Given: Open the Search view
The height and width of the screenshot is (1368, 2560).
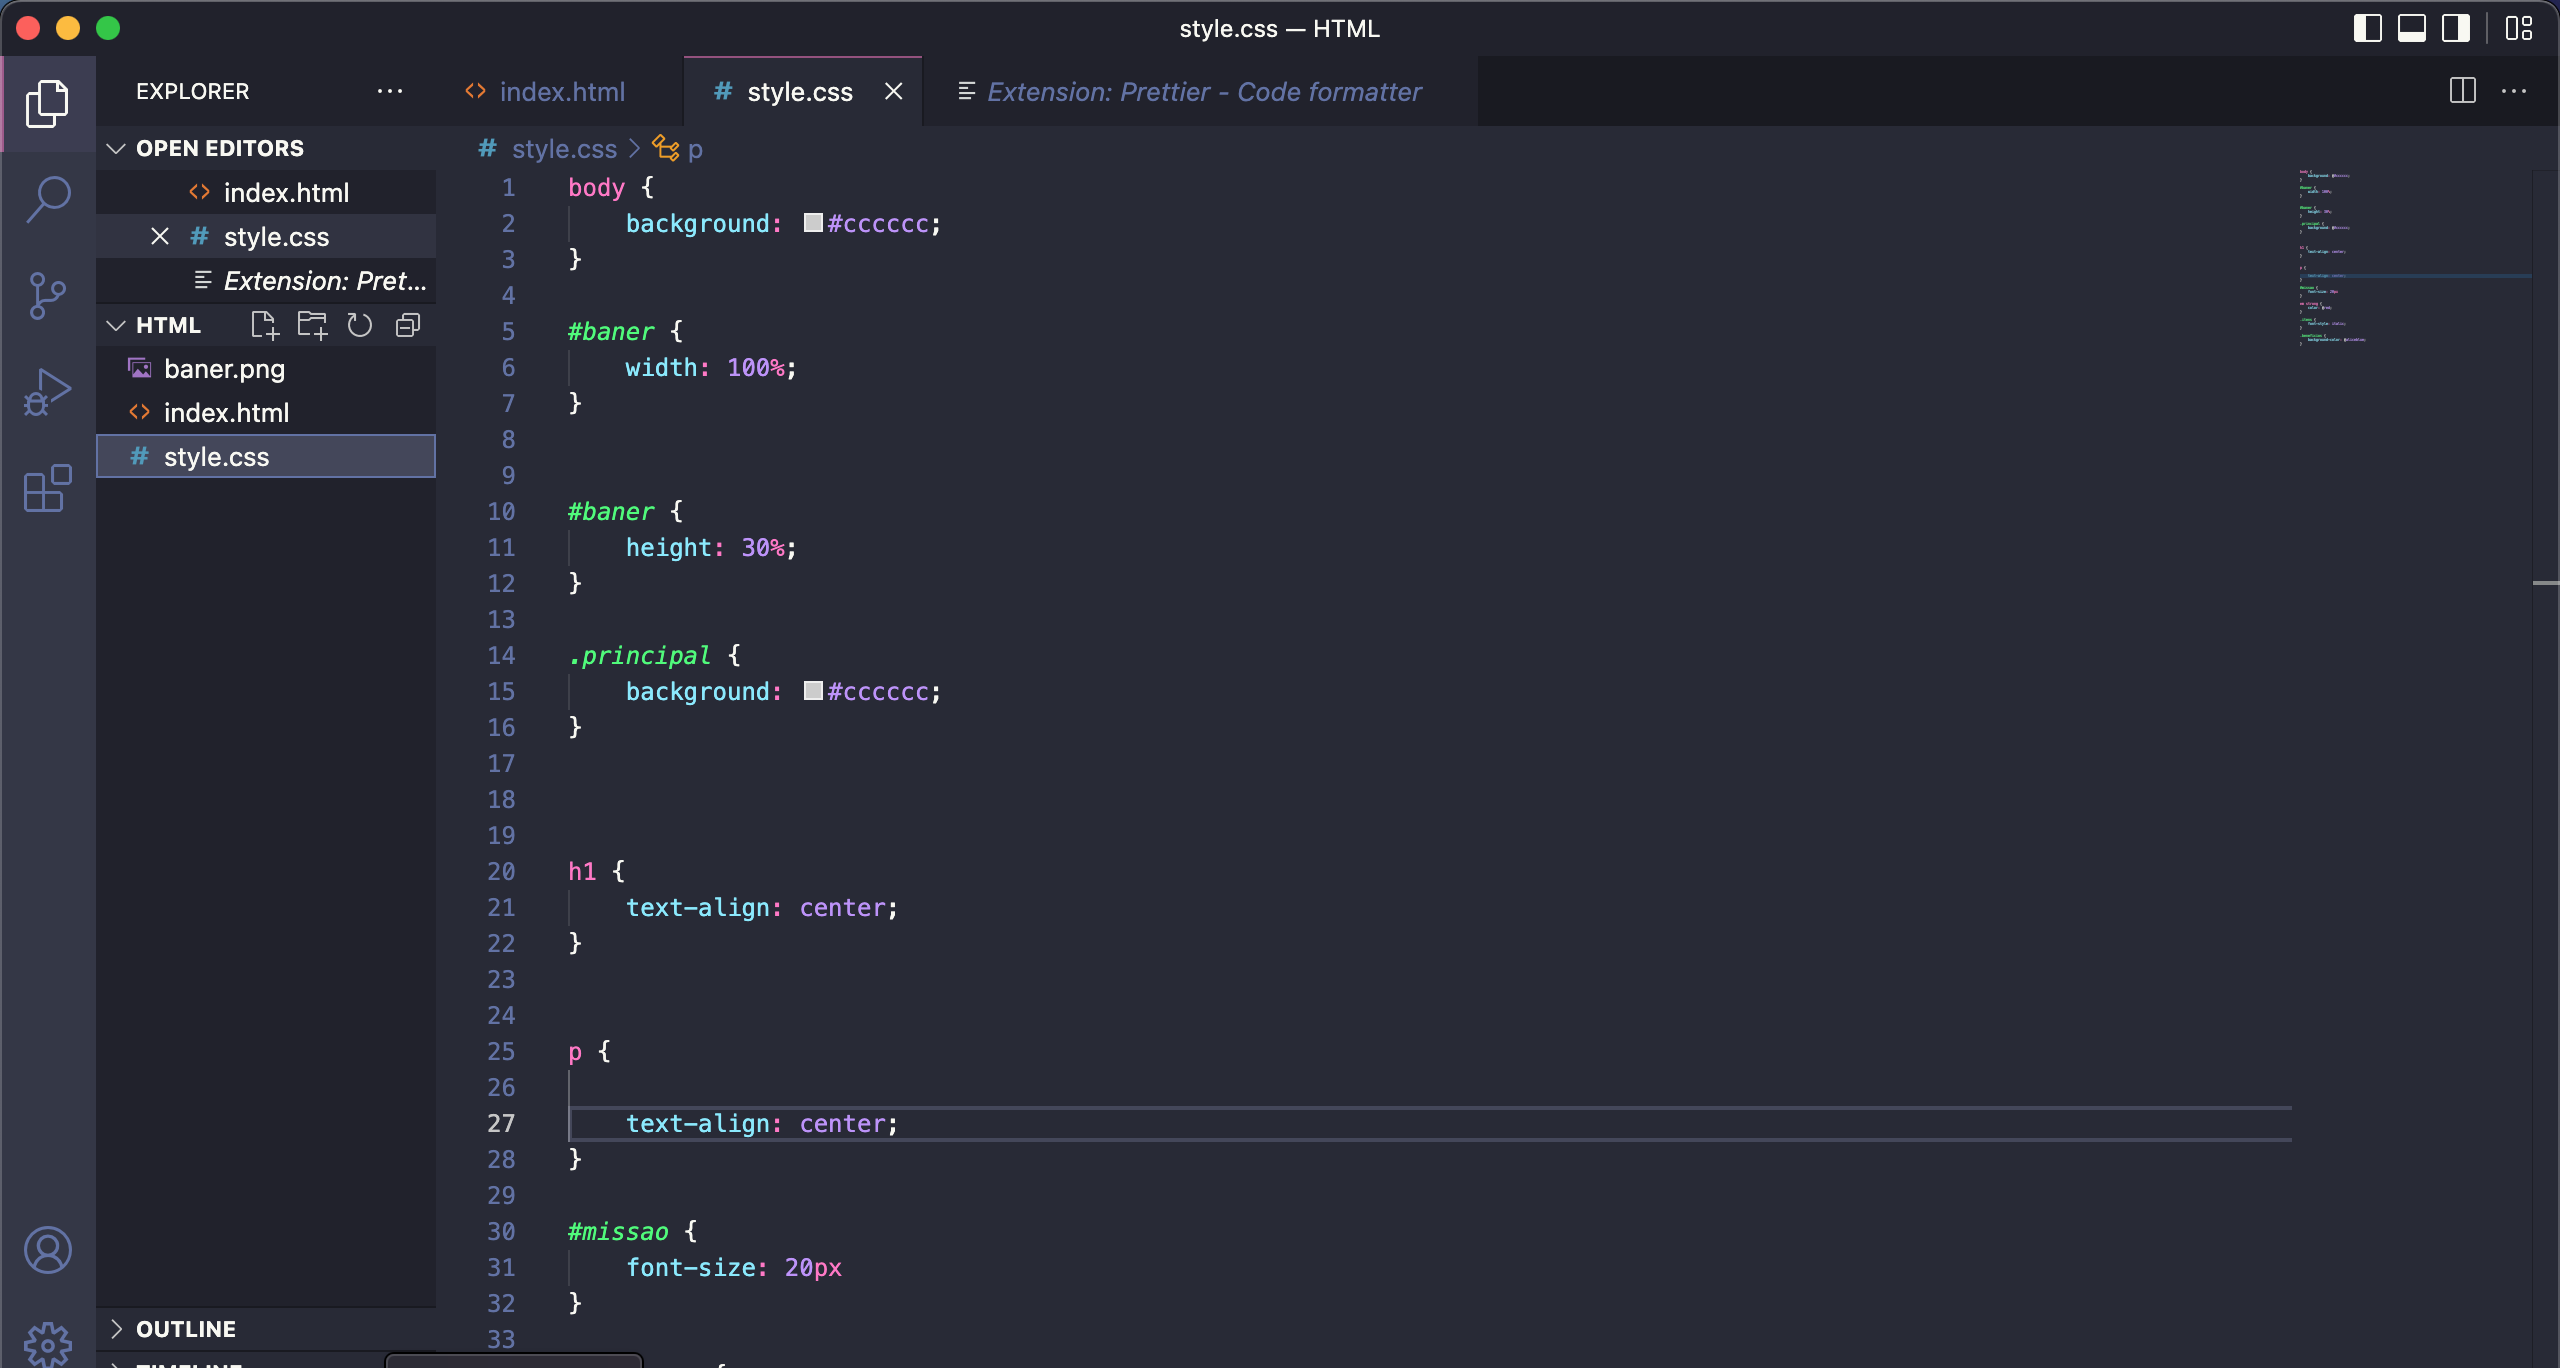Looking at the screenshot, I should (47, 199).
